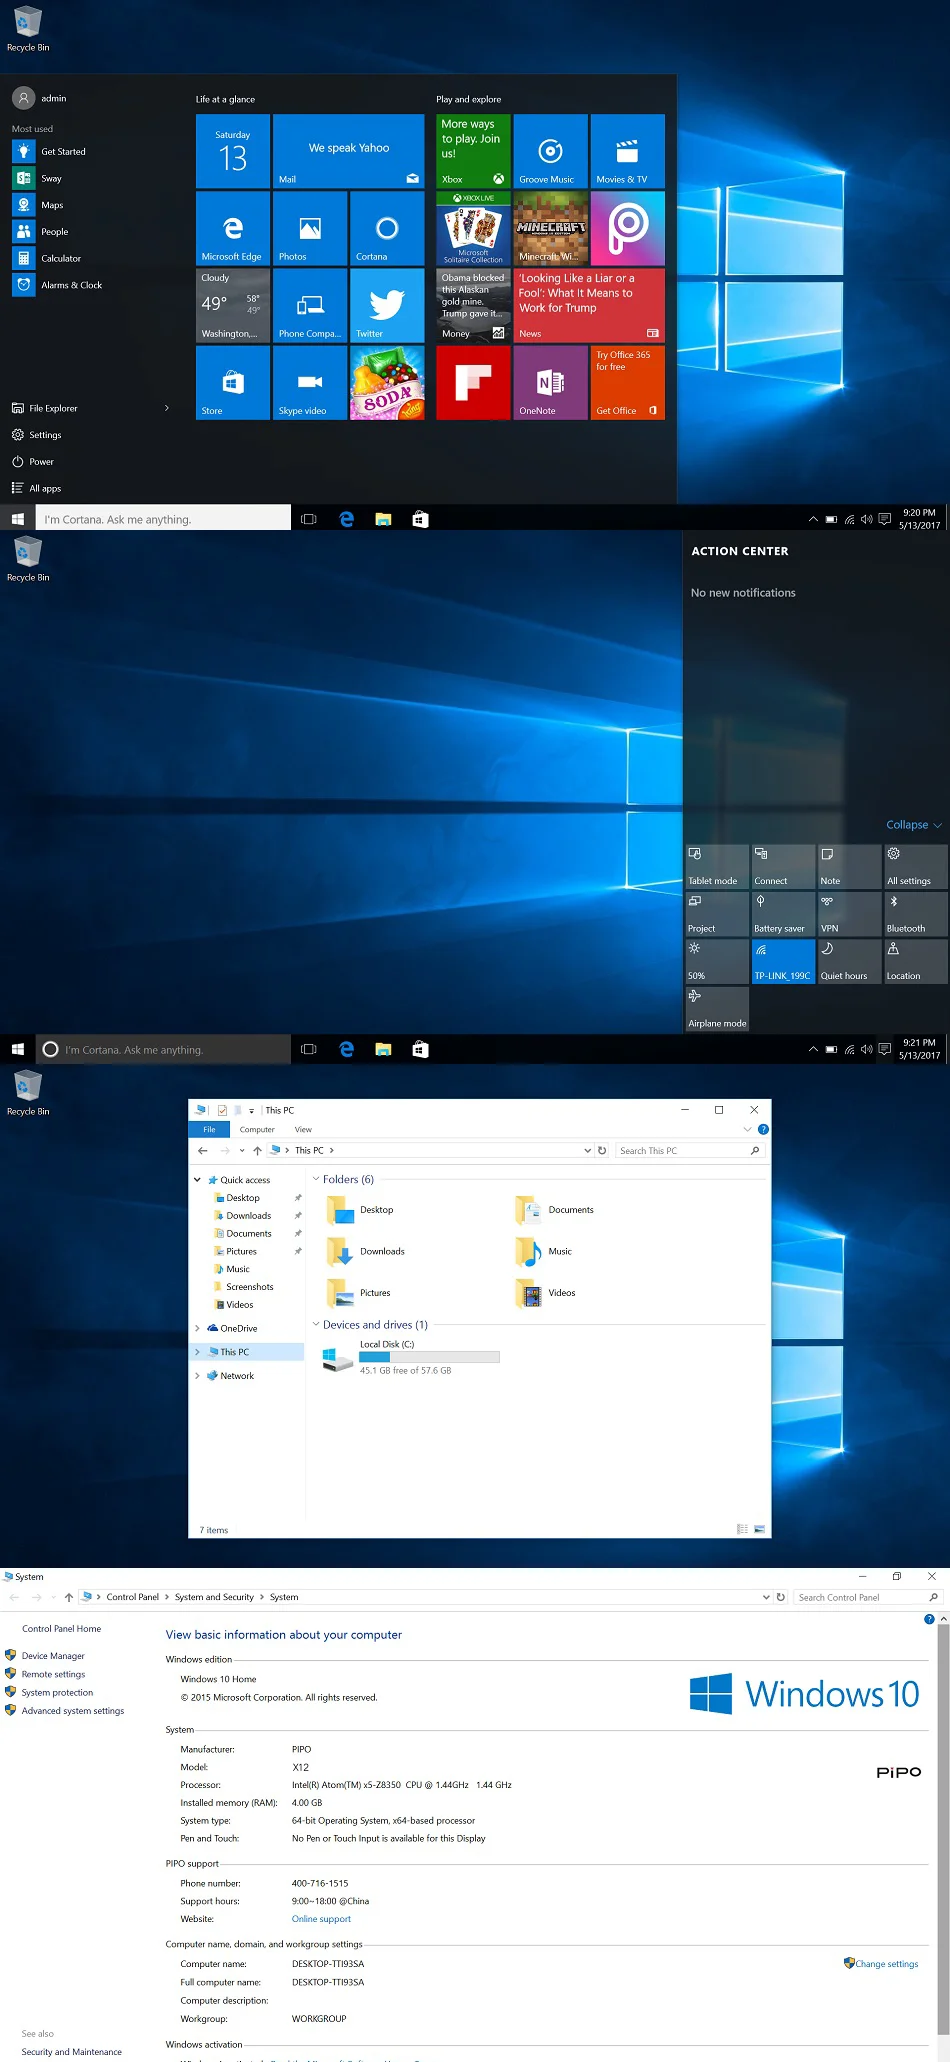
Task: Toggle the TP-LINK_199C Wi-Fi tile
Action: 782,961
